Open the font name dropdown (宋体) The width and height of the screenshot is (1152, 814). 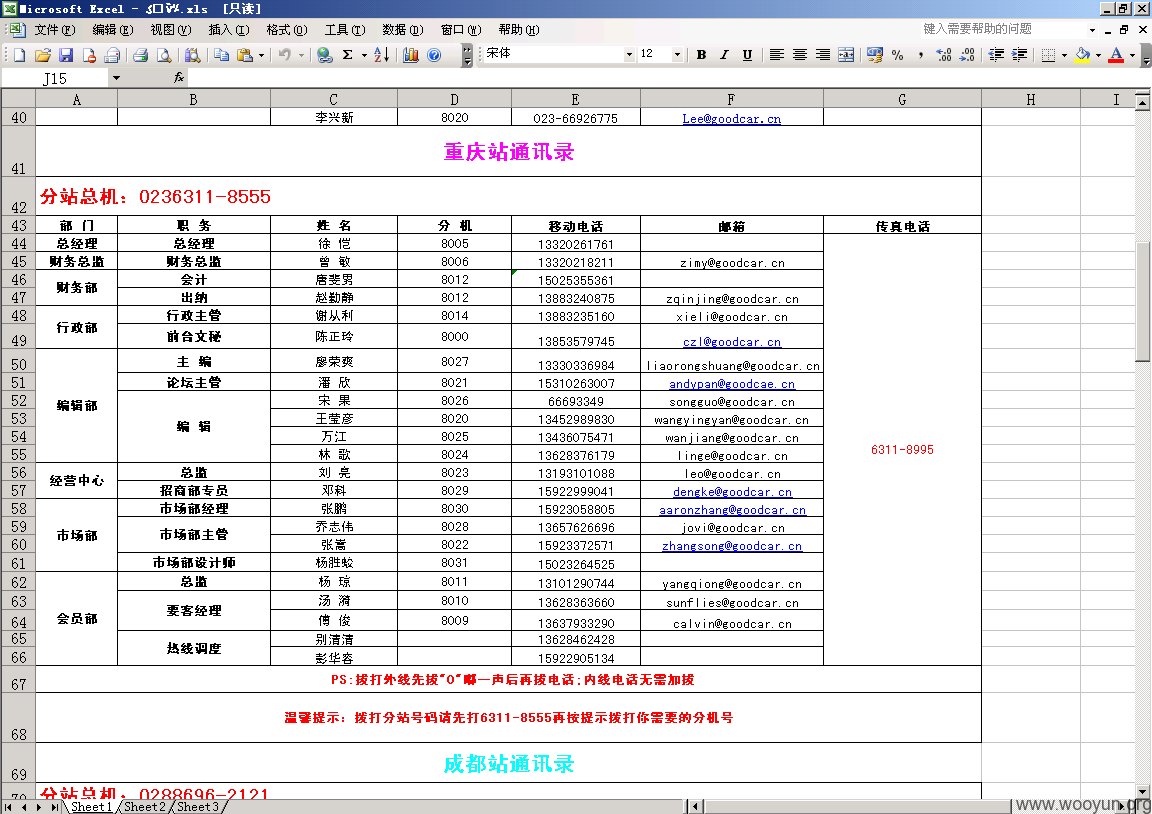tap(629, 54)
